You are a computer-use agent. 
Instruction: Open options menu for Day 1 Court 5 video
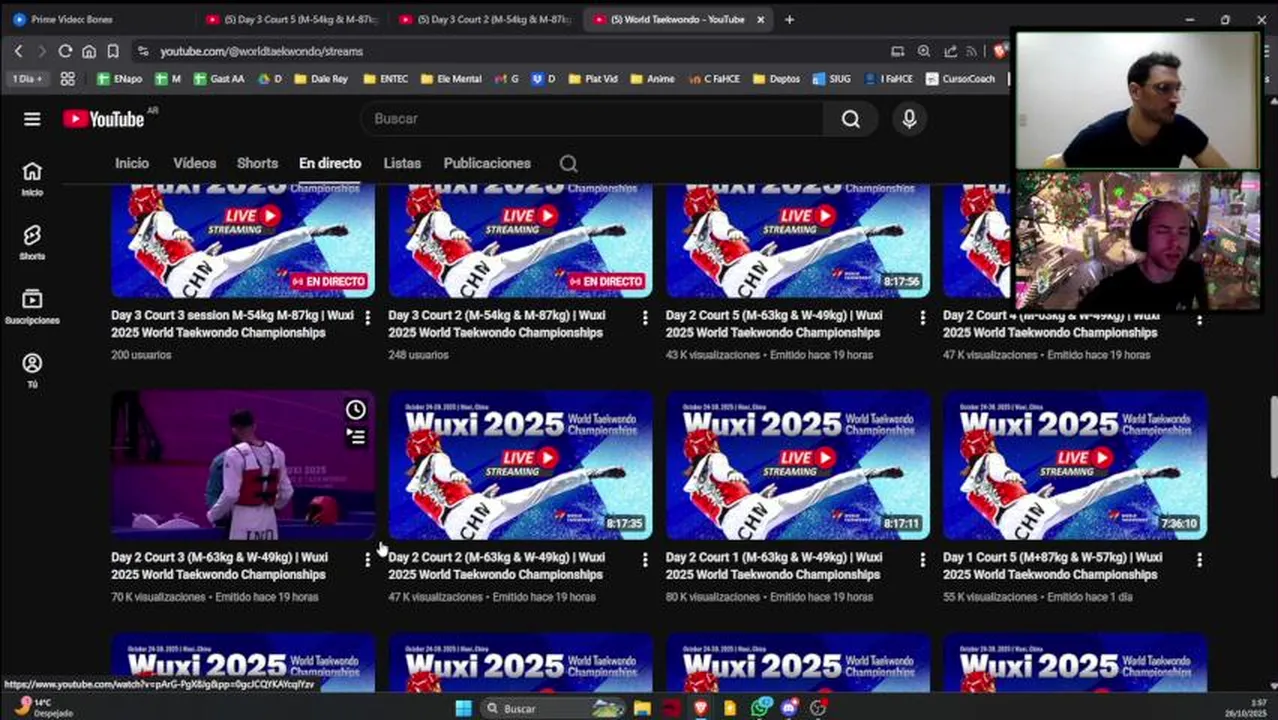click(x=1199, y=560)
